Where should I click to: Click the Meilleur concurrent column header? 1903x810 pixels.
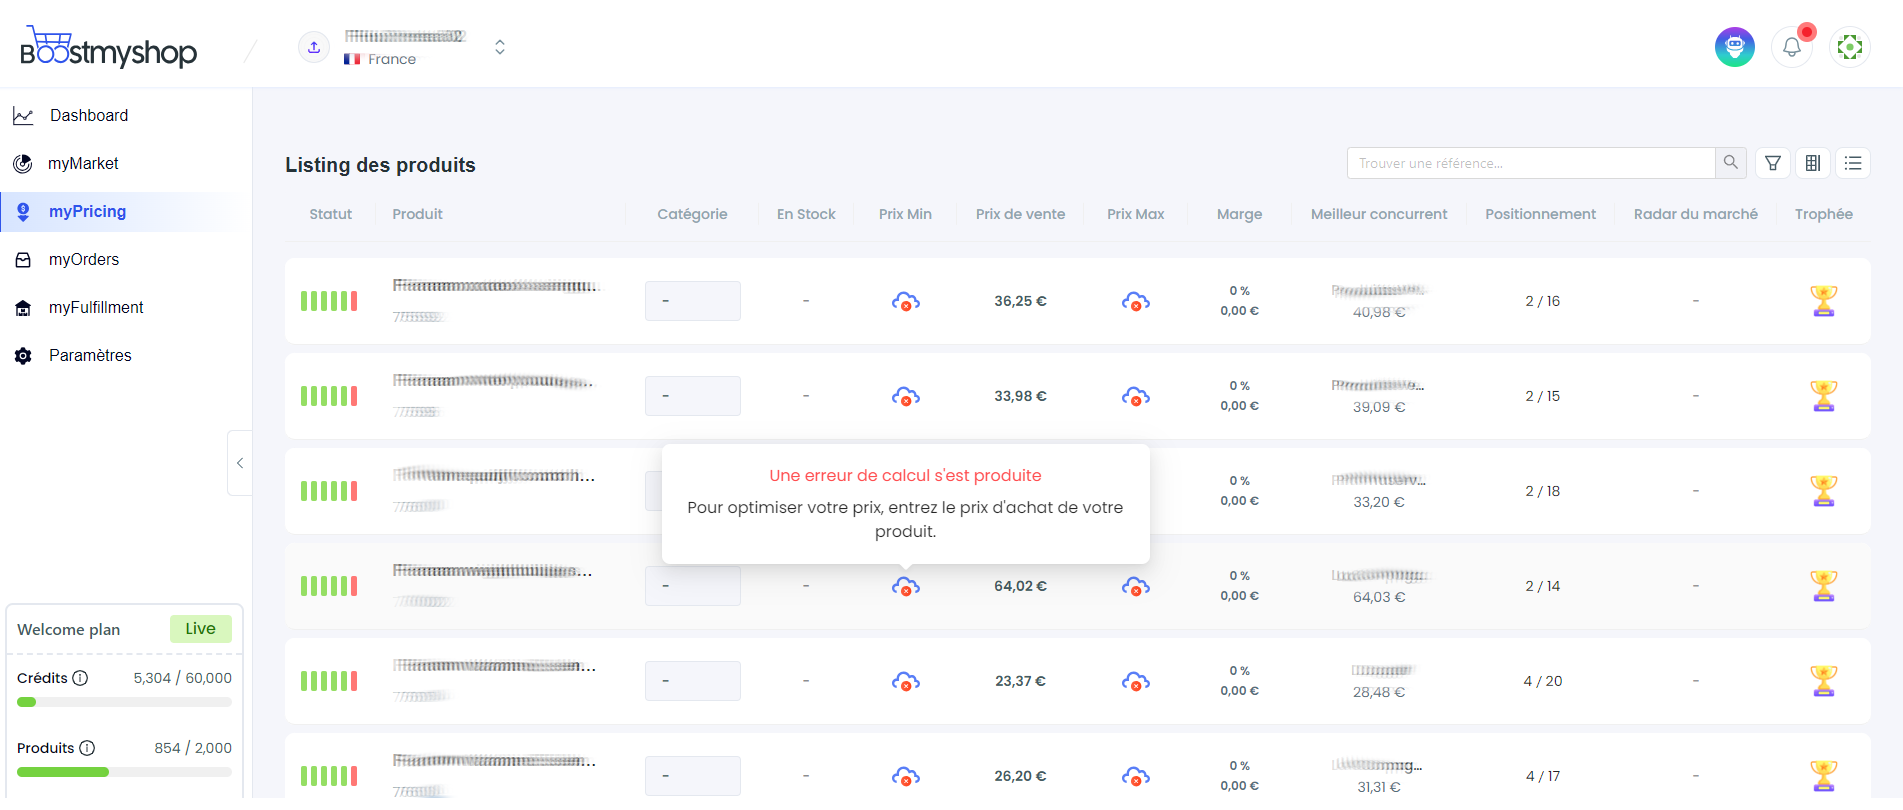(x=1379, y=214)
